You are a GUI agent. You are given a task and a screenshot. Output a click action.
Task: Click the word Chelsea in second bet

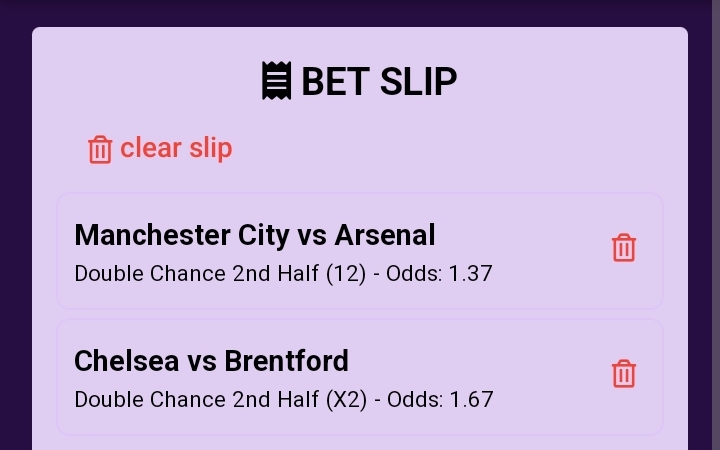(x=127, y=360)
